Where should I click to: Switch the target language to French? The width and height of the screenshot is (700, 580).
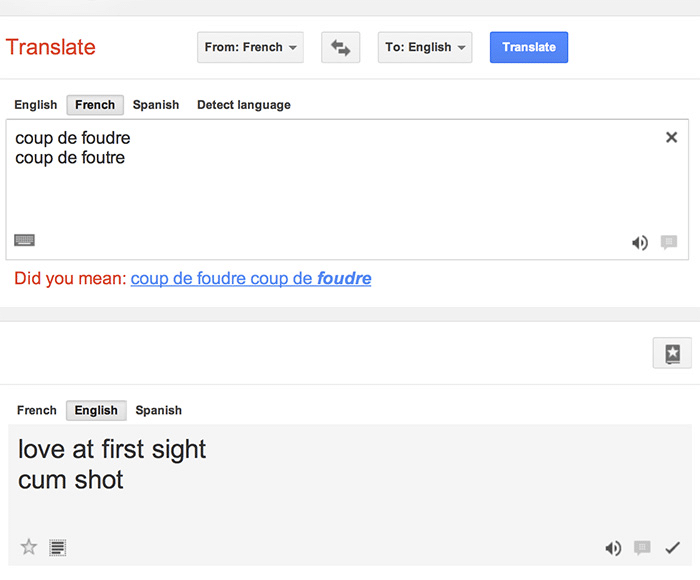click(x=37, y=410)
